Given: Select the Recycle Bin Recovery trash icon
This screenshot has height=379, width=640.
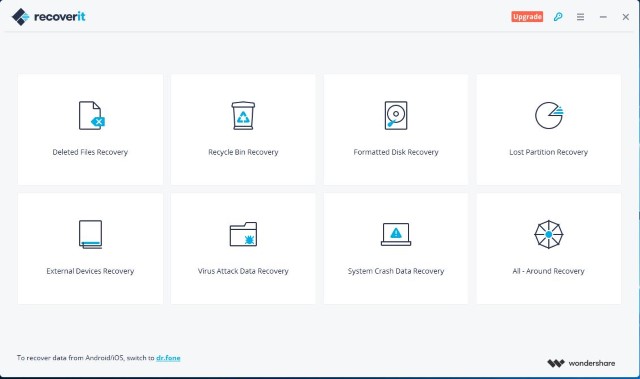Looking at the screenshot, I should pyautogui.click(x=243, y=115).
